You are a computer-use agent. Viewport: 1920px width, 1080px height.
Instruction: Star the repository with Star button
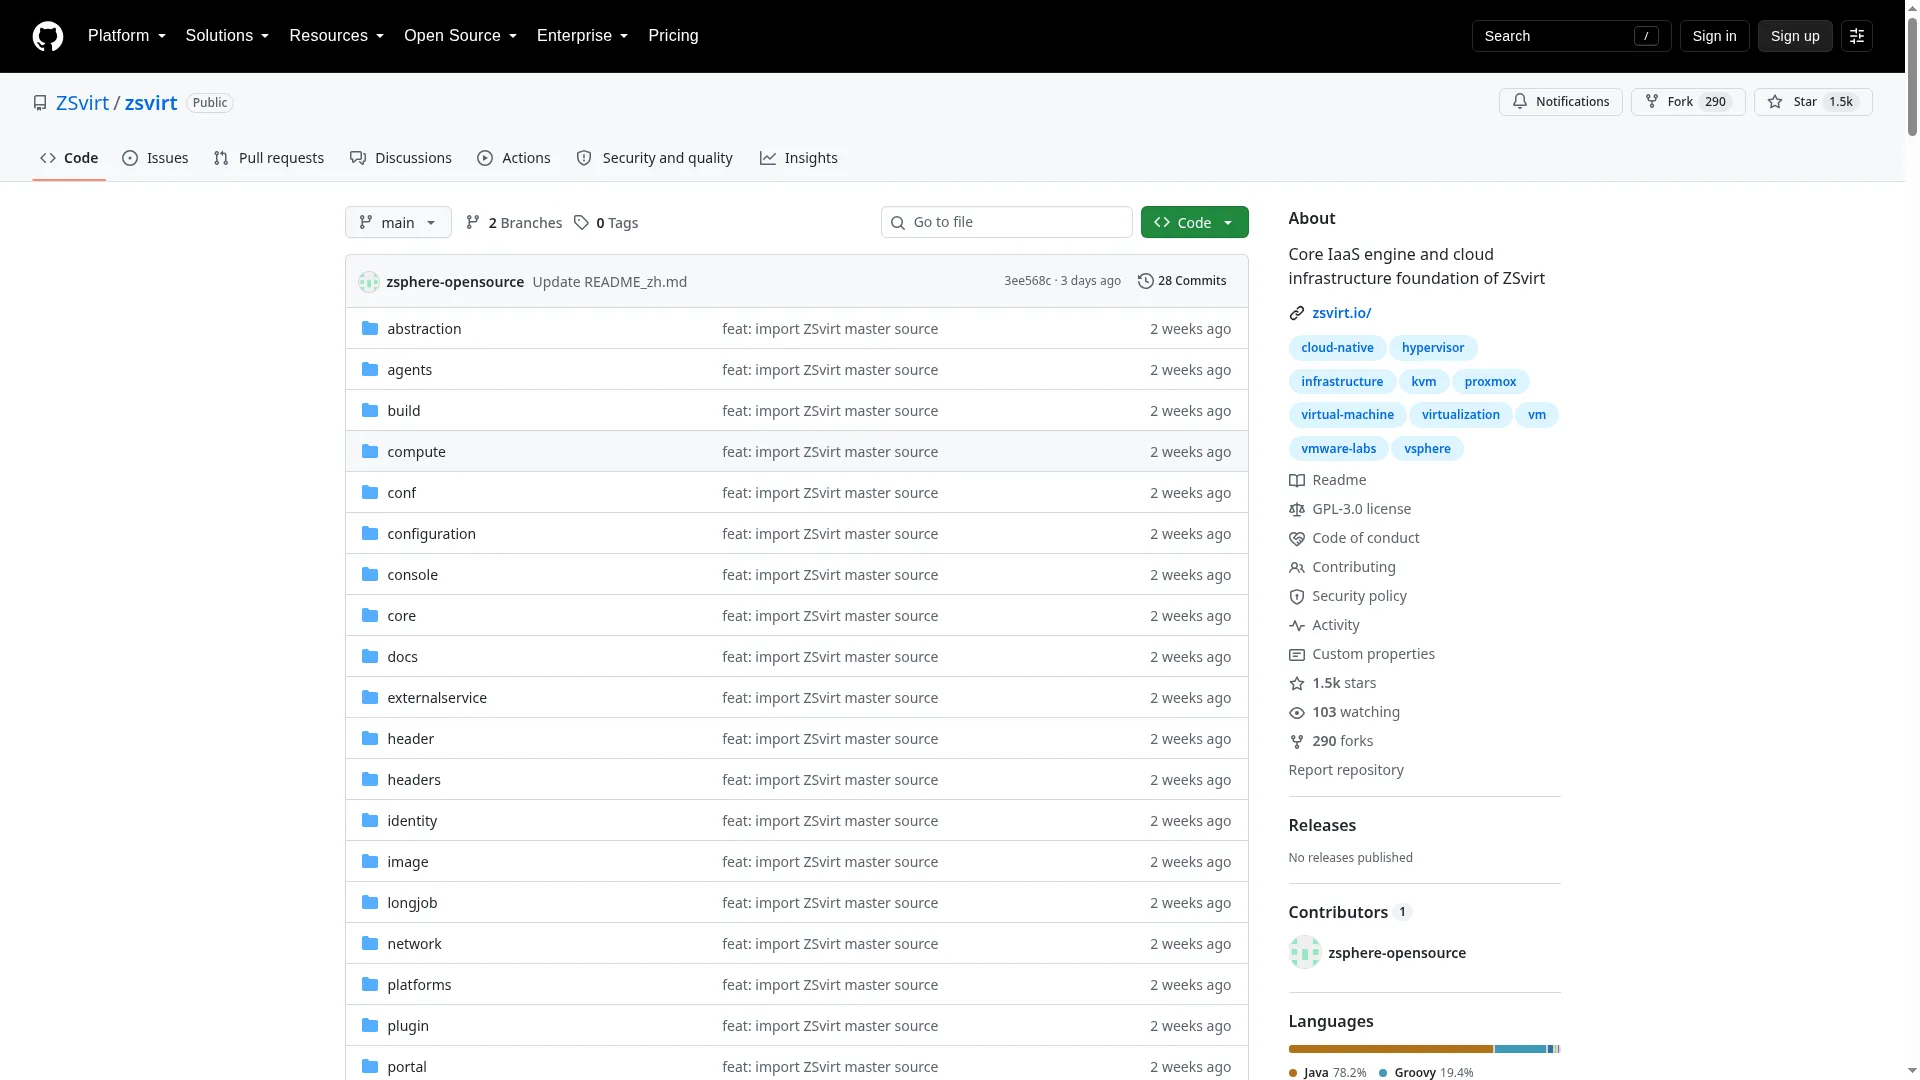tap(1813, 102)
